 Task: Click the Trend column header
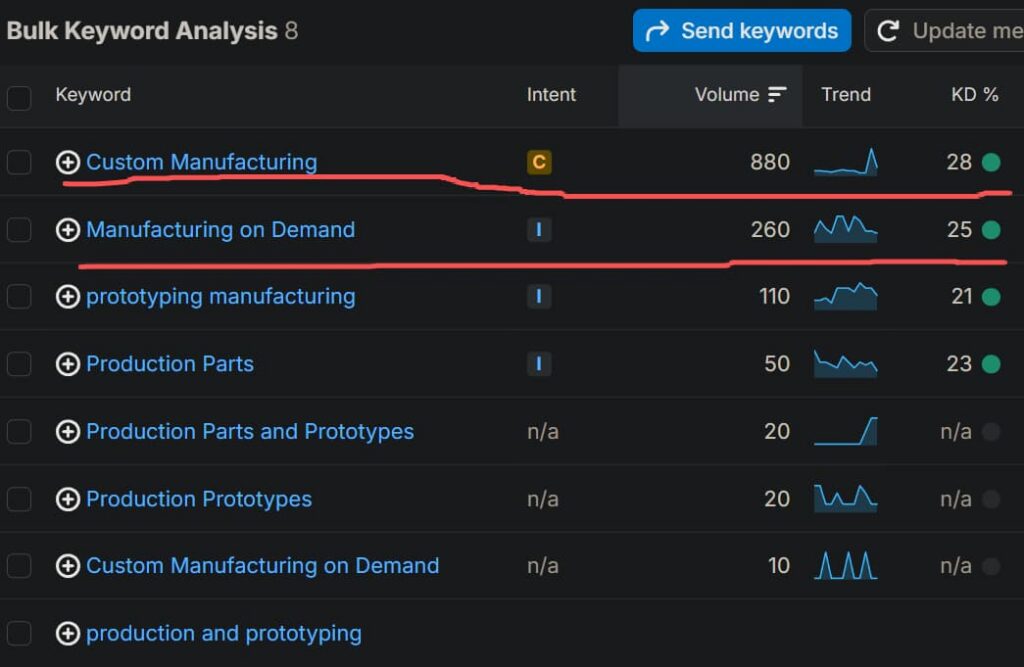pyautogui.click(x=846, y=95)
